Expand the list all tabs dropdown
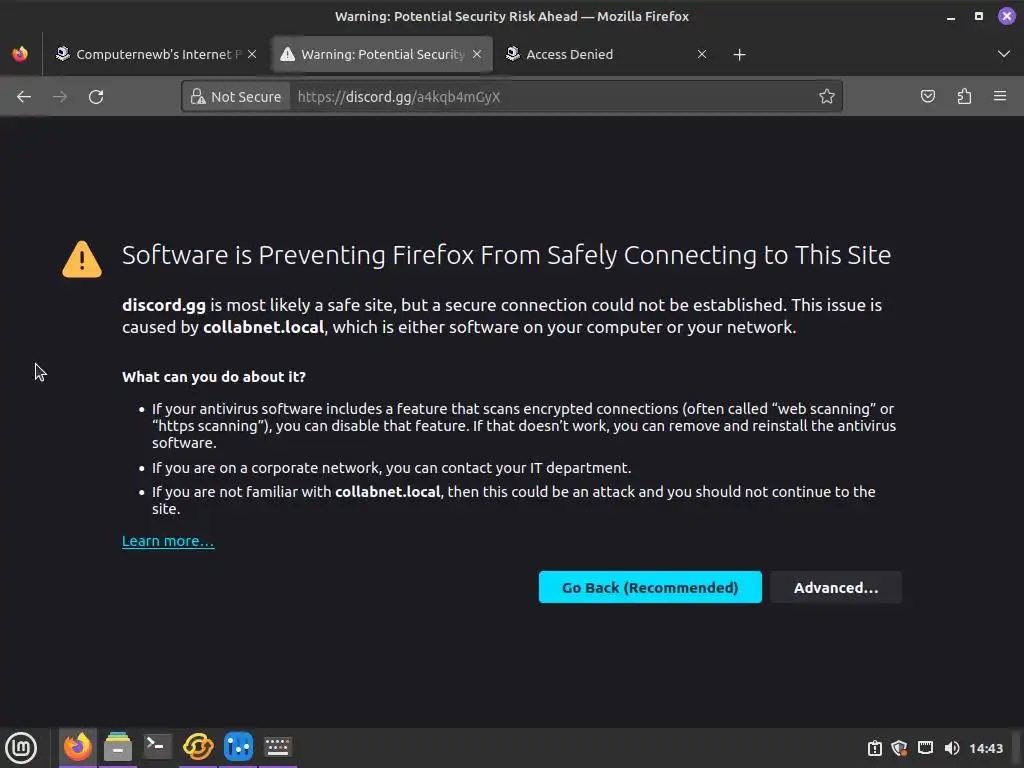 click(x=1004, y=54)
